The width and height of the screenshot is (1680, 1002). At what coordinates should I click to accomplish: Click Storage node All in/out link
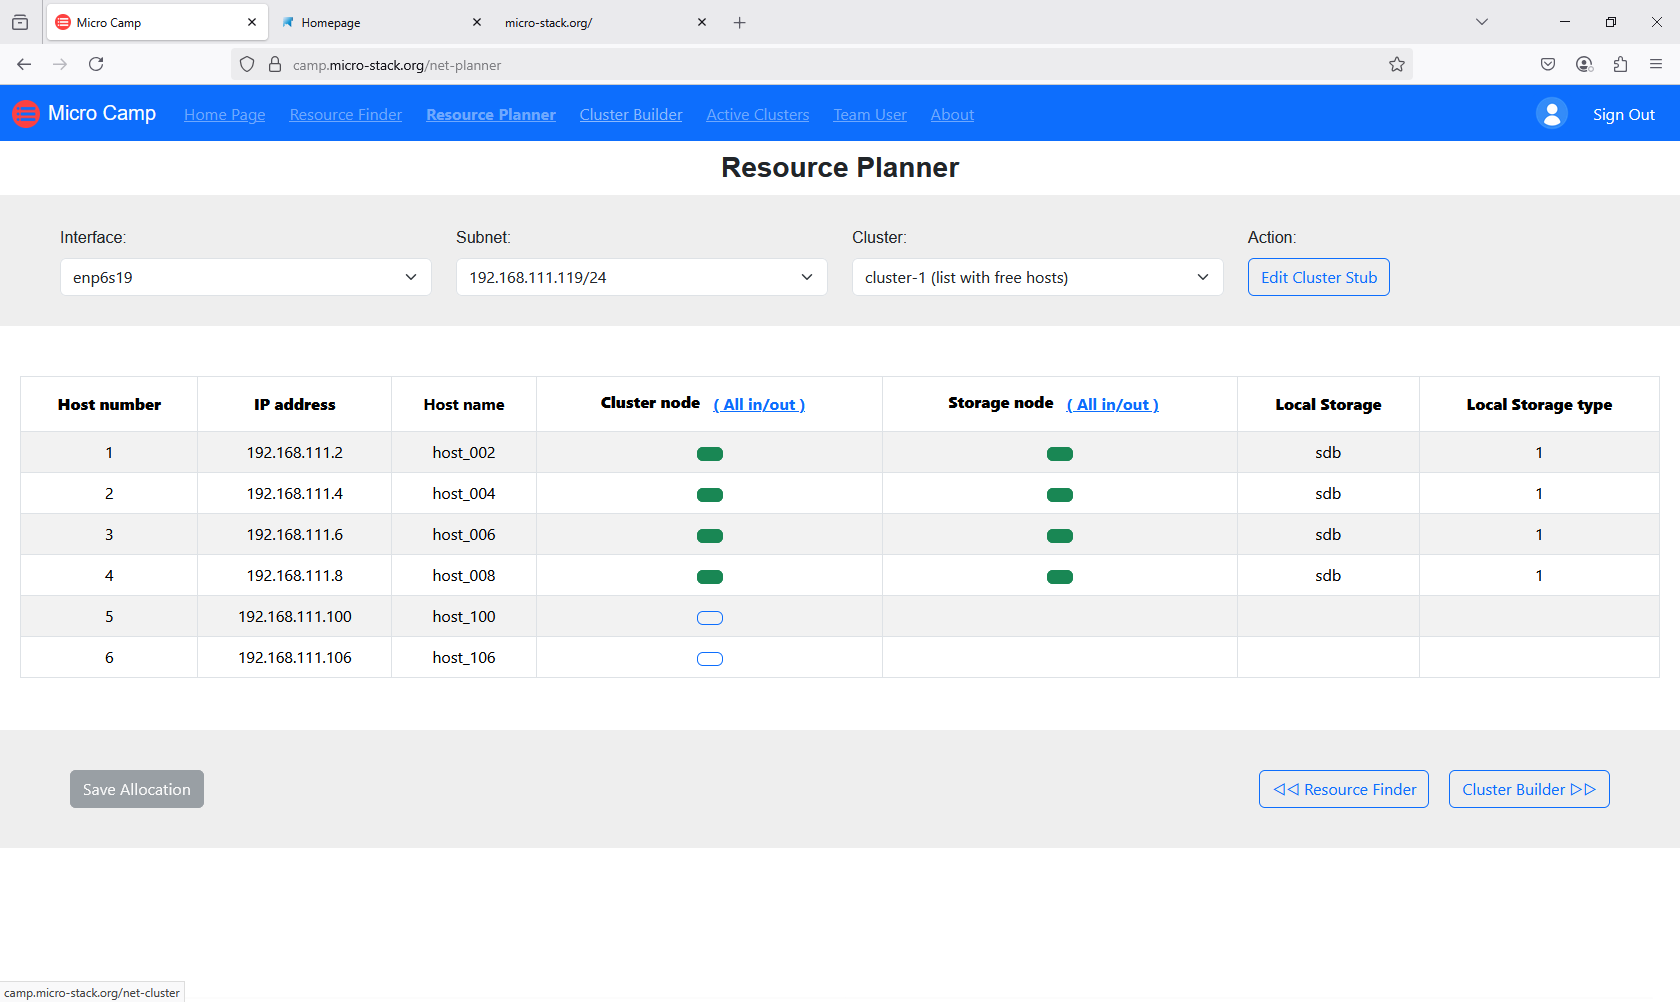coord(1113,405)
